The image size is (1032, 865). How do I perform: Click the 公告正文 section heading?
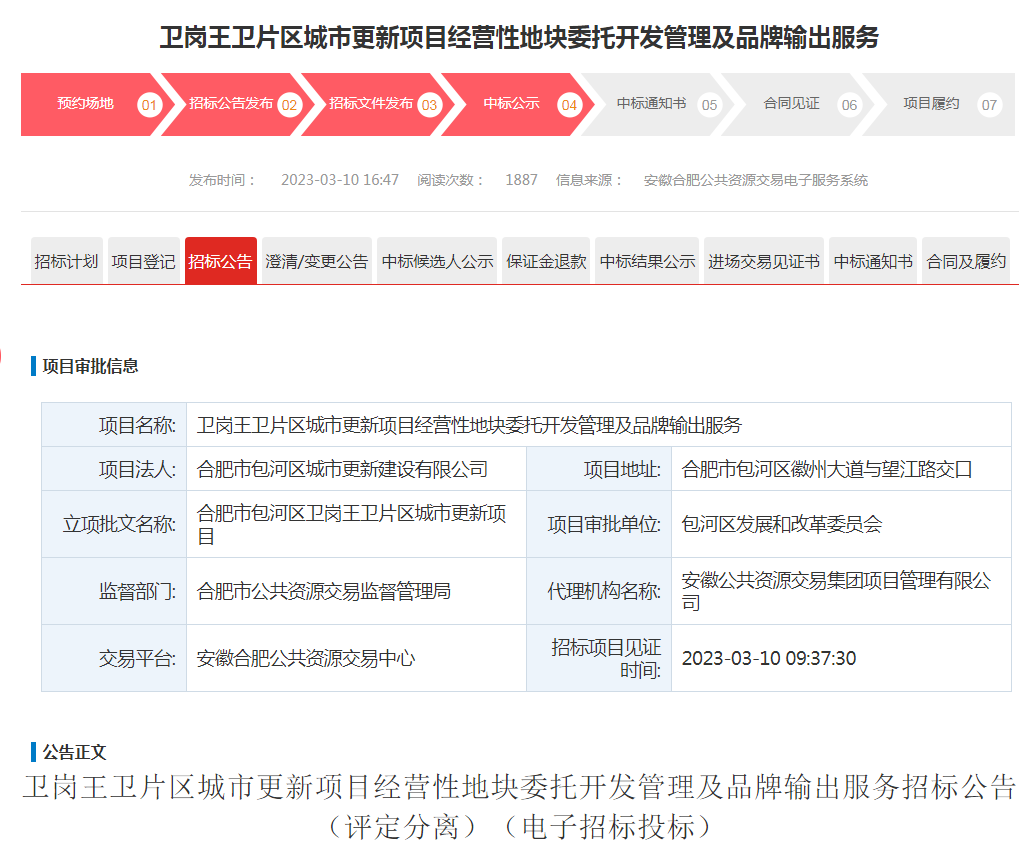click(x=74, y=752)
